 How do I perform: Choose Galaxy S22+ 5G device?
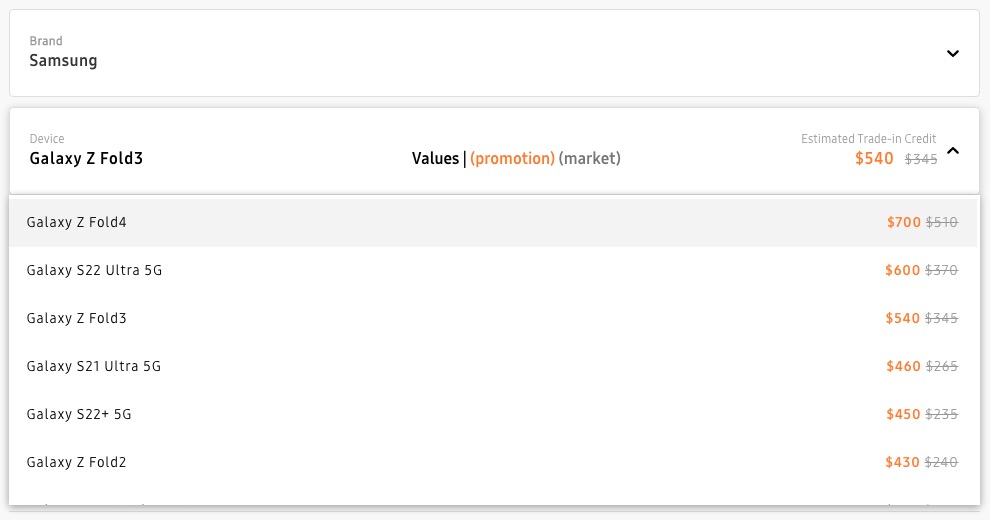(79, 414)
